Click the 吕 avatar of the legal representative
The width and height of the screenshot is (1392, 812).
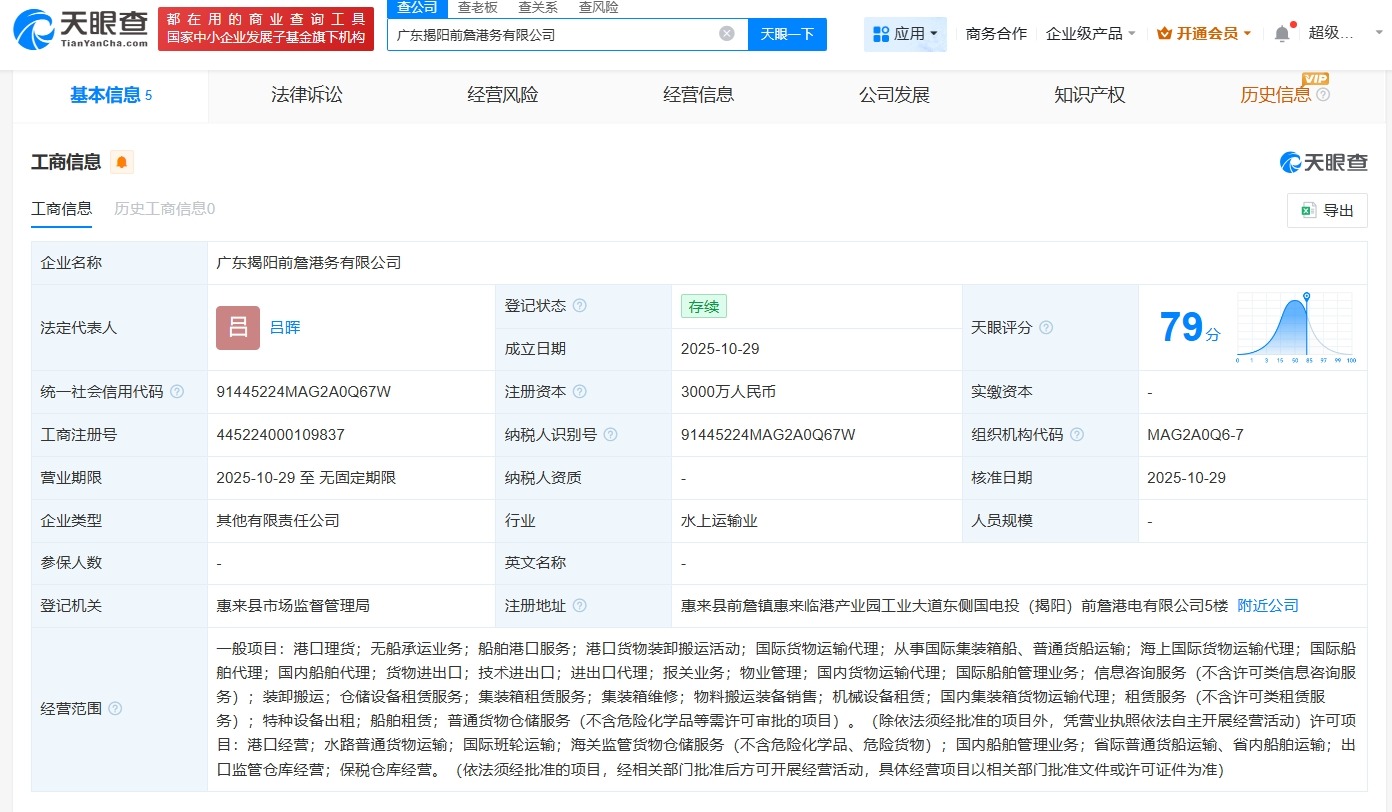pyautogui.click(x=237, y=327)
